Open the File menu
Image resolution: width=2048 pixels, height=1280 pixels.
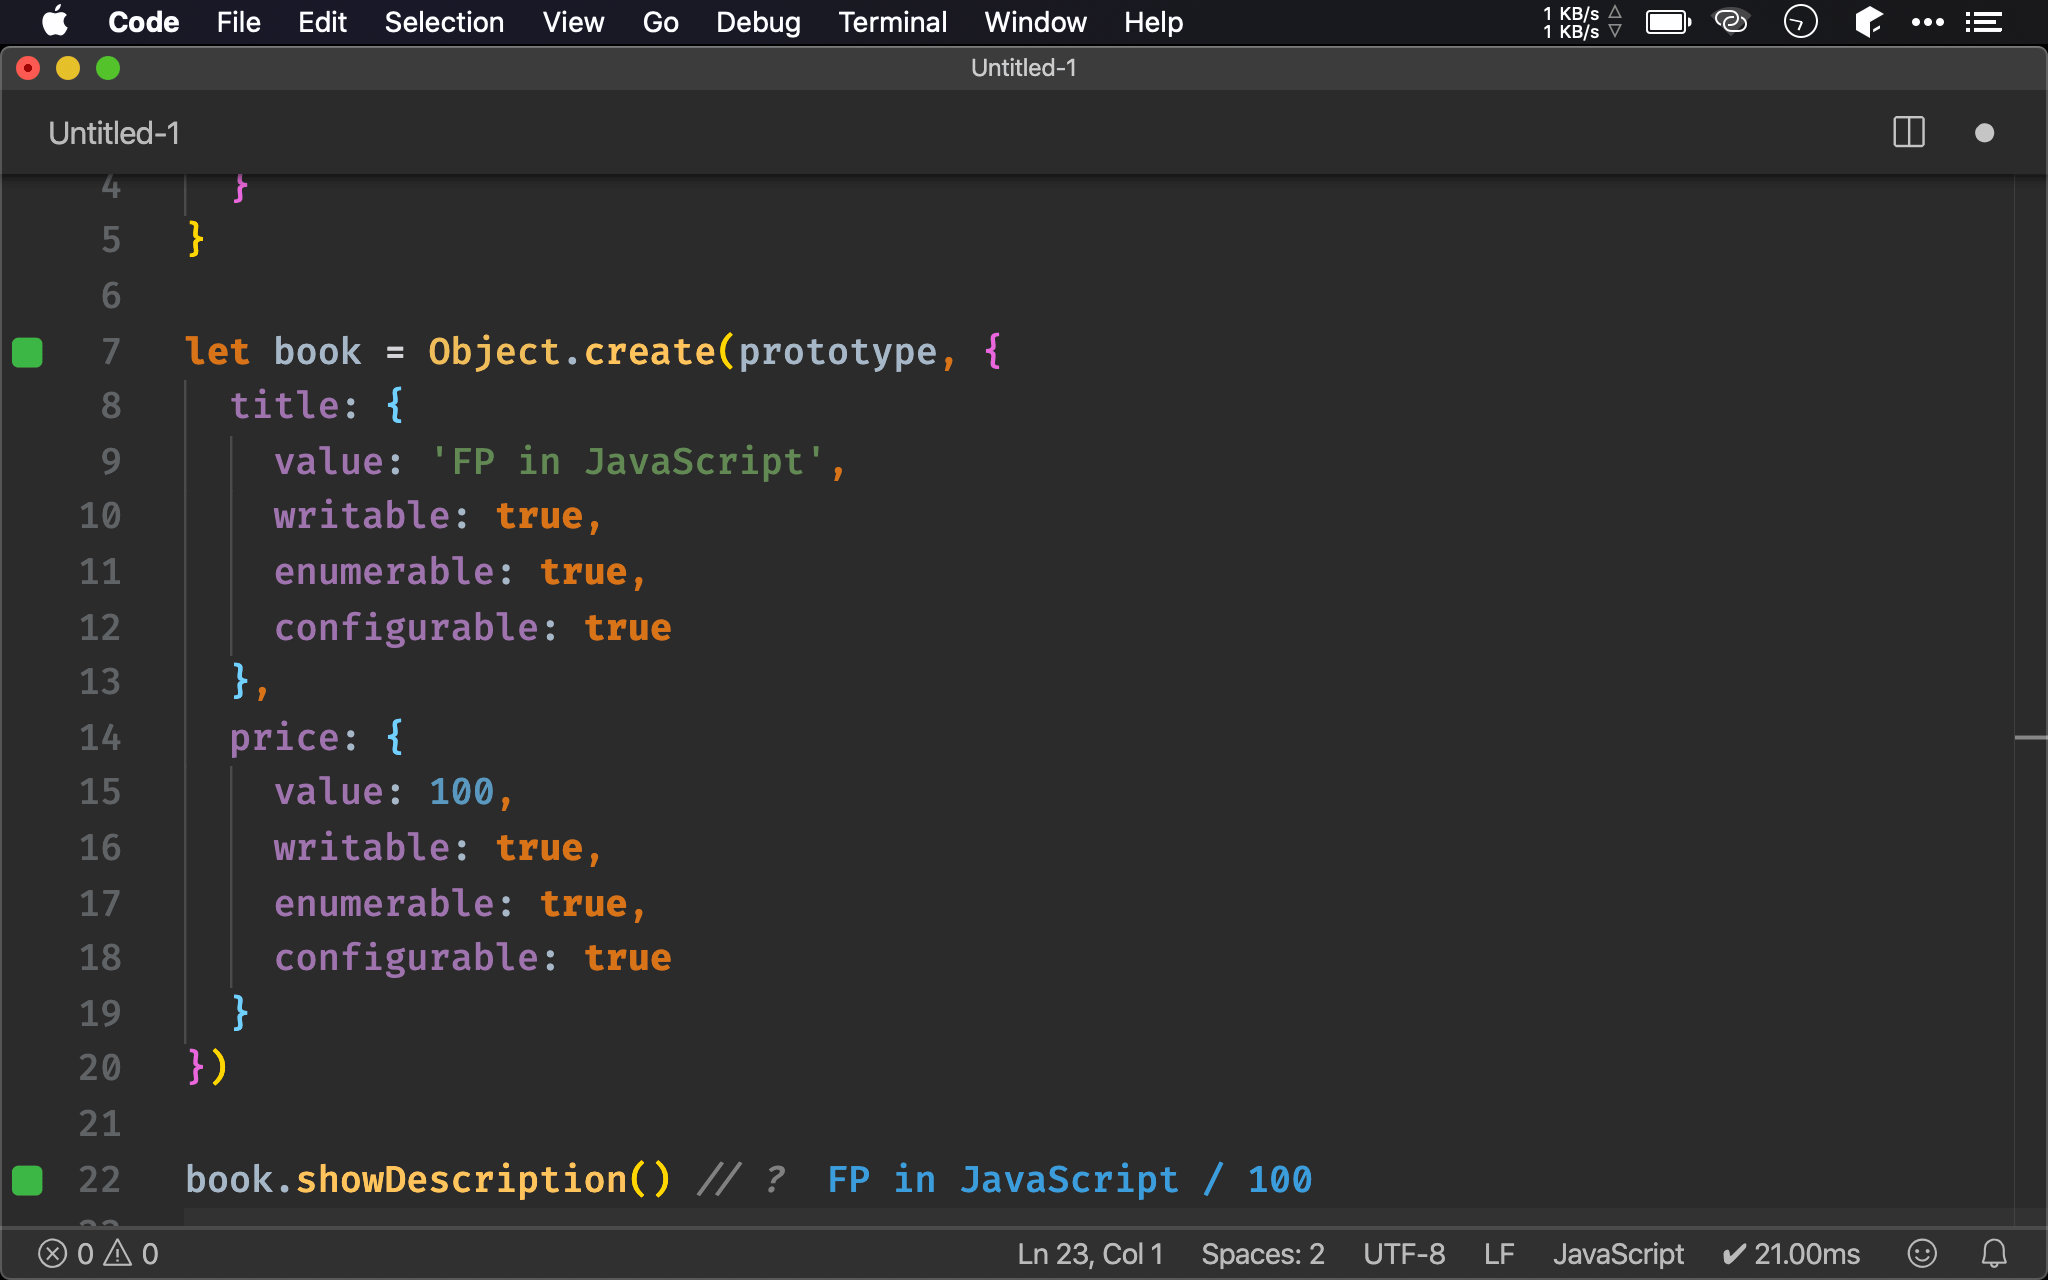coord(238,22)
